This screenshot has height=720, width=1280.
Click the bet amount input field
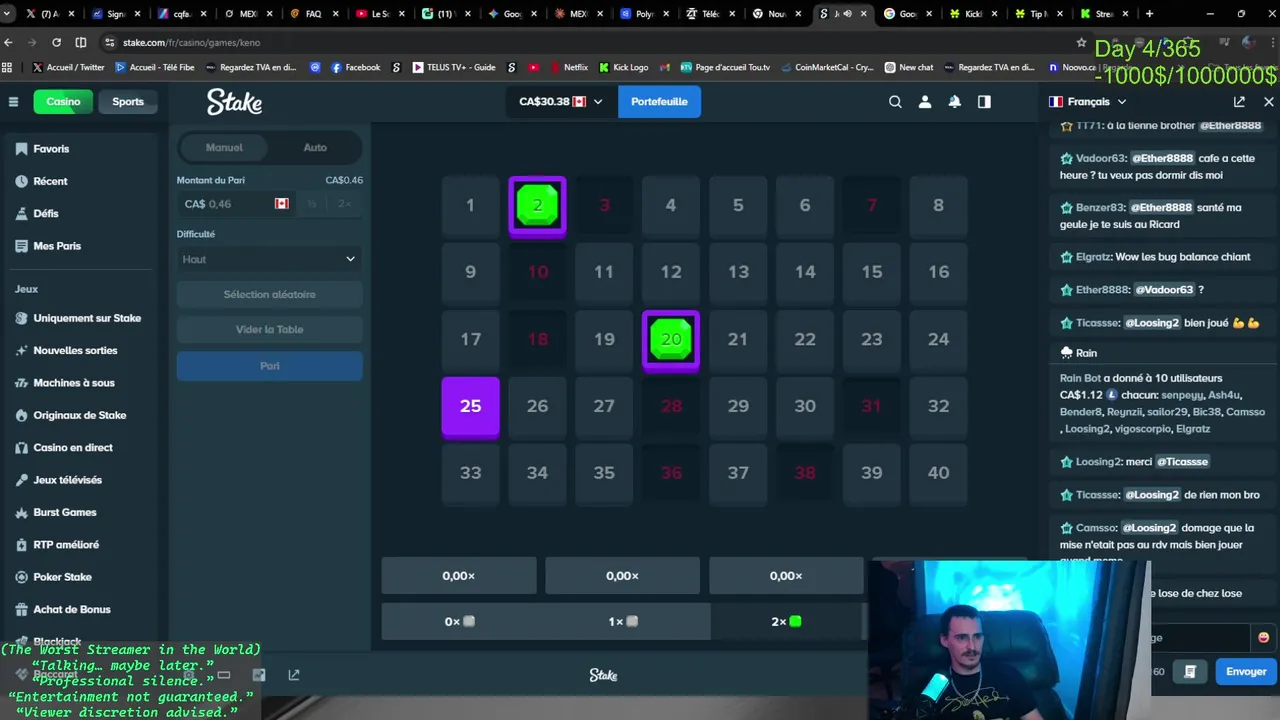[235, 203]
